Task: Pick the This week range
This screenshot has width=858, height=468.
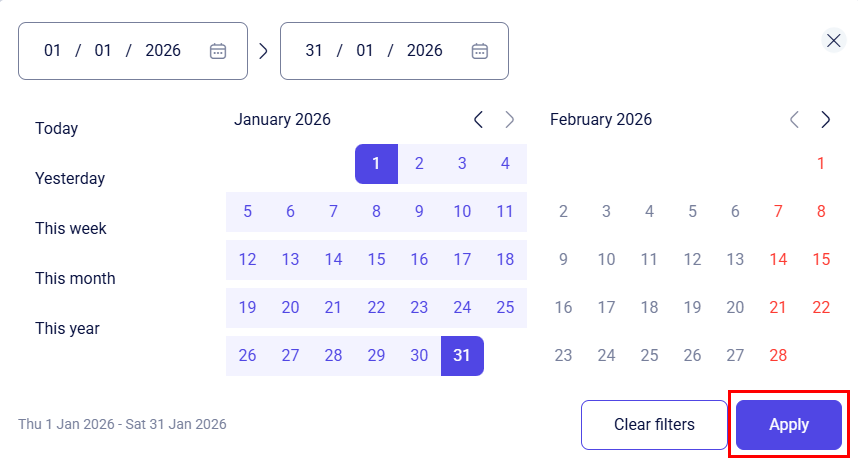Action: (x=71, y=228)
